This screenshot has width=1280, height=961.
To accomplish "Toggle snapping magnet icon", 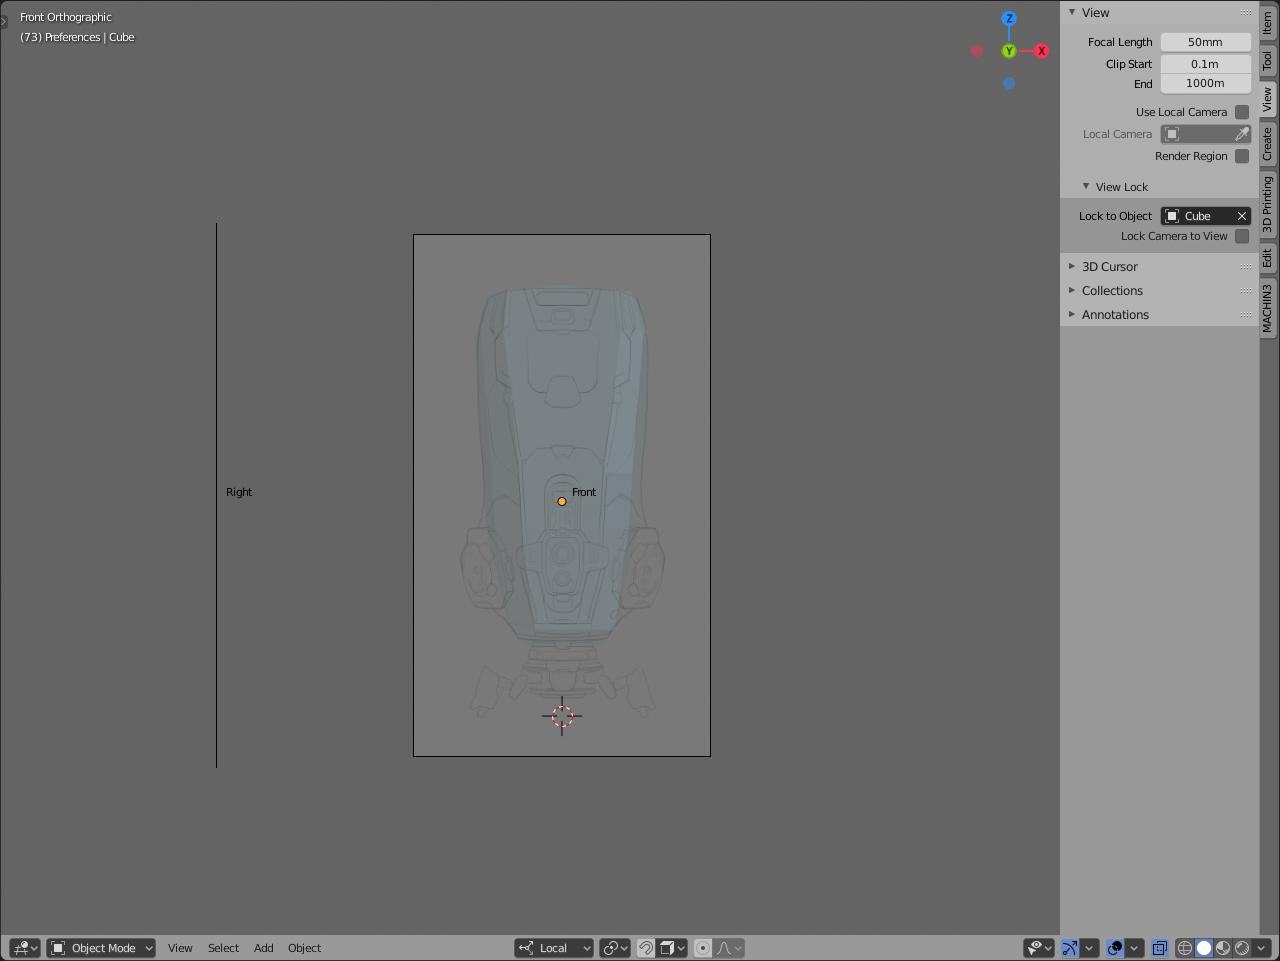I will tap(646, 948).
